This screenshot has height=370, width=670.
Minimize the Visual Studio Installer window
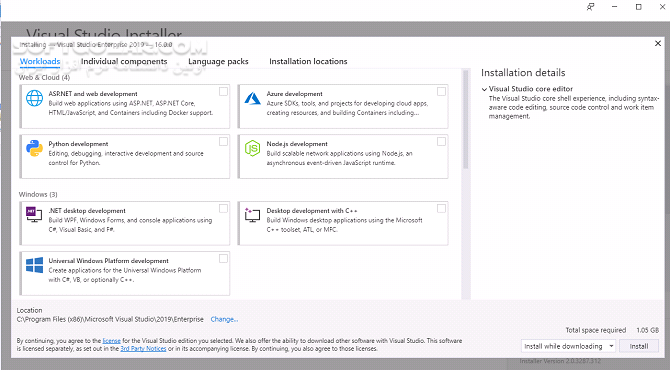click(614, 7)
